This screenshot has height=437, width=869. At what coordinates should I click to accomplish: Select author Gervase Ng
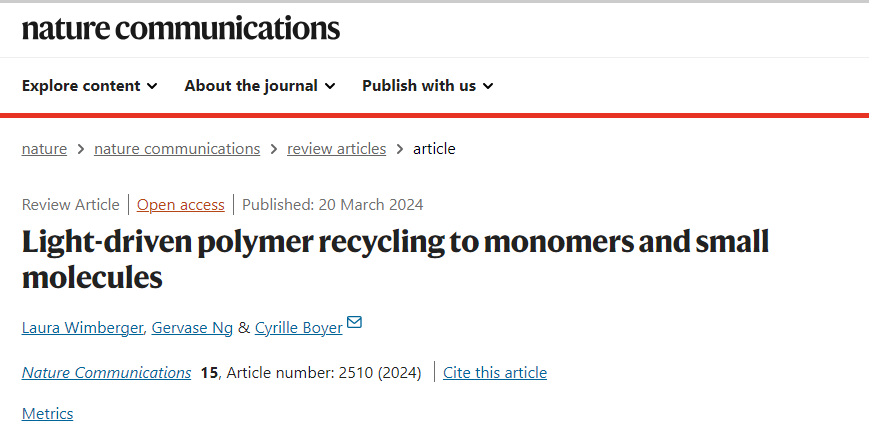pyautogui.click(x=192, y=328)
